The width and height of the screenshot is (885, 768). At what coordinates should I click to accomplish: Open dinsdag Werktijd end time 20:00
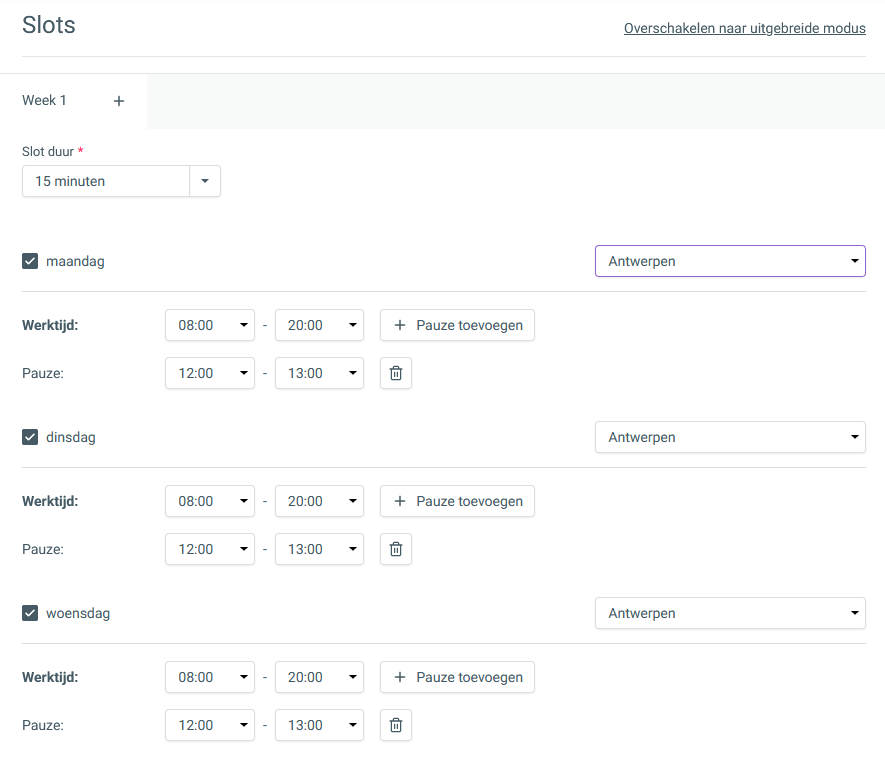(319, 501)
